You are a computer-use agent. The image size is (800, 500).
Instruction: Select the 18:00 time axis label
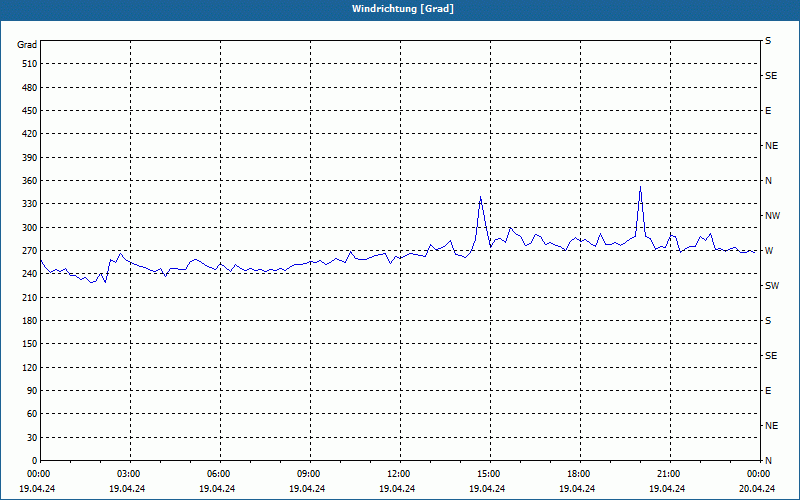(579, 474)
